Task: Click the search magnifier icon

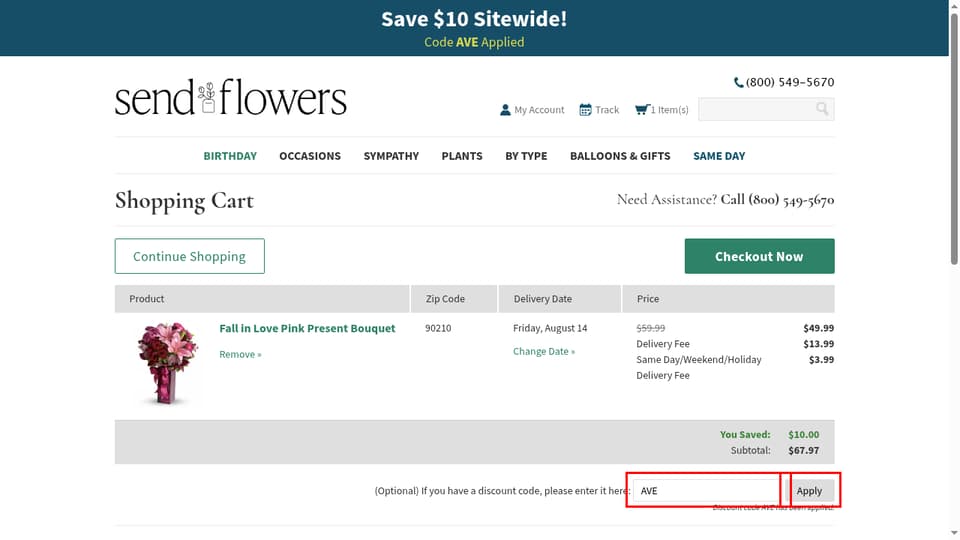Action: (822, 109)
